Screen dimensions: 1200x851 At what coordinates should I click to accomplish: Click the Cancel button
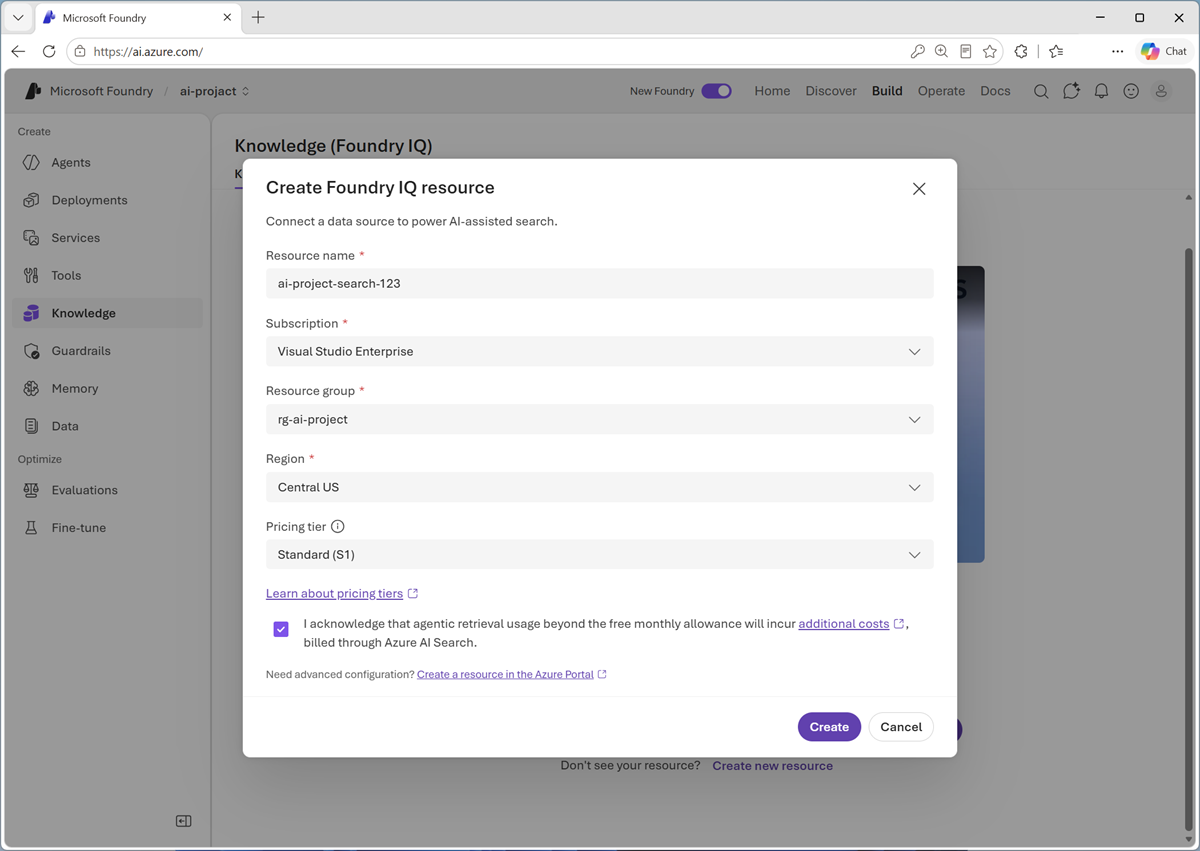coord(901,727)
